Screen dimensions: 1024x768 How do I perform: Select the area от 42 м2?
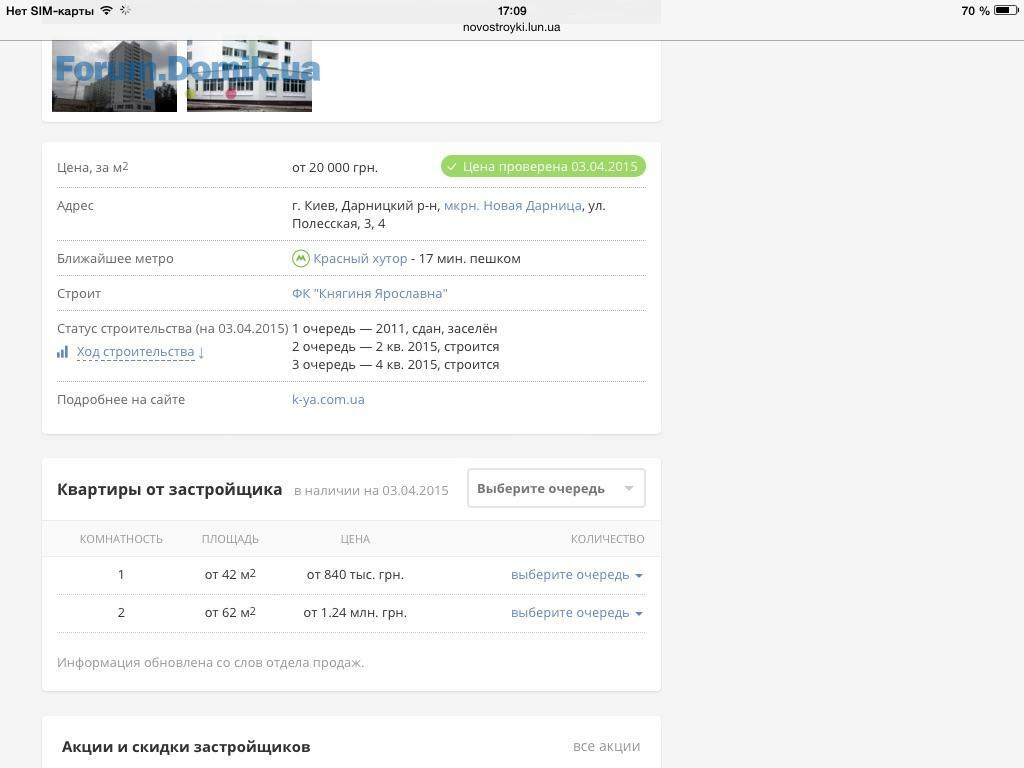tap(230, 575)
